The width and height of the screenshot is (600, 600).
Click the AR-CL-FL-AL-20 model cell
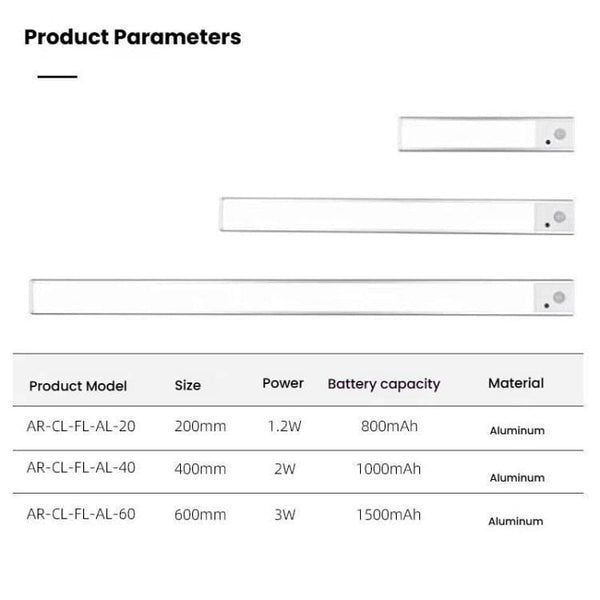point(81,426)
